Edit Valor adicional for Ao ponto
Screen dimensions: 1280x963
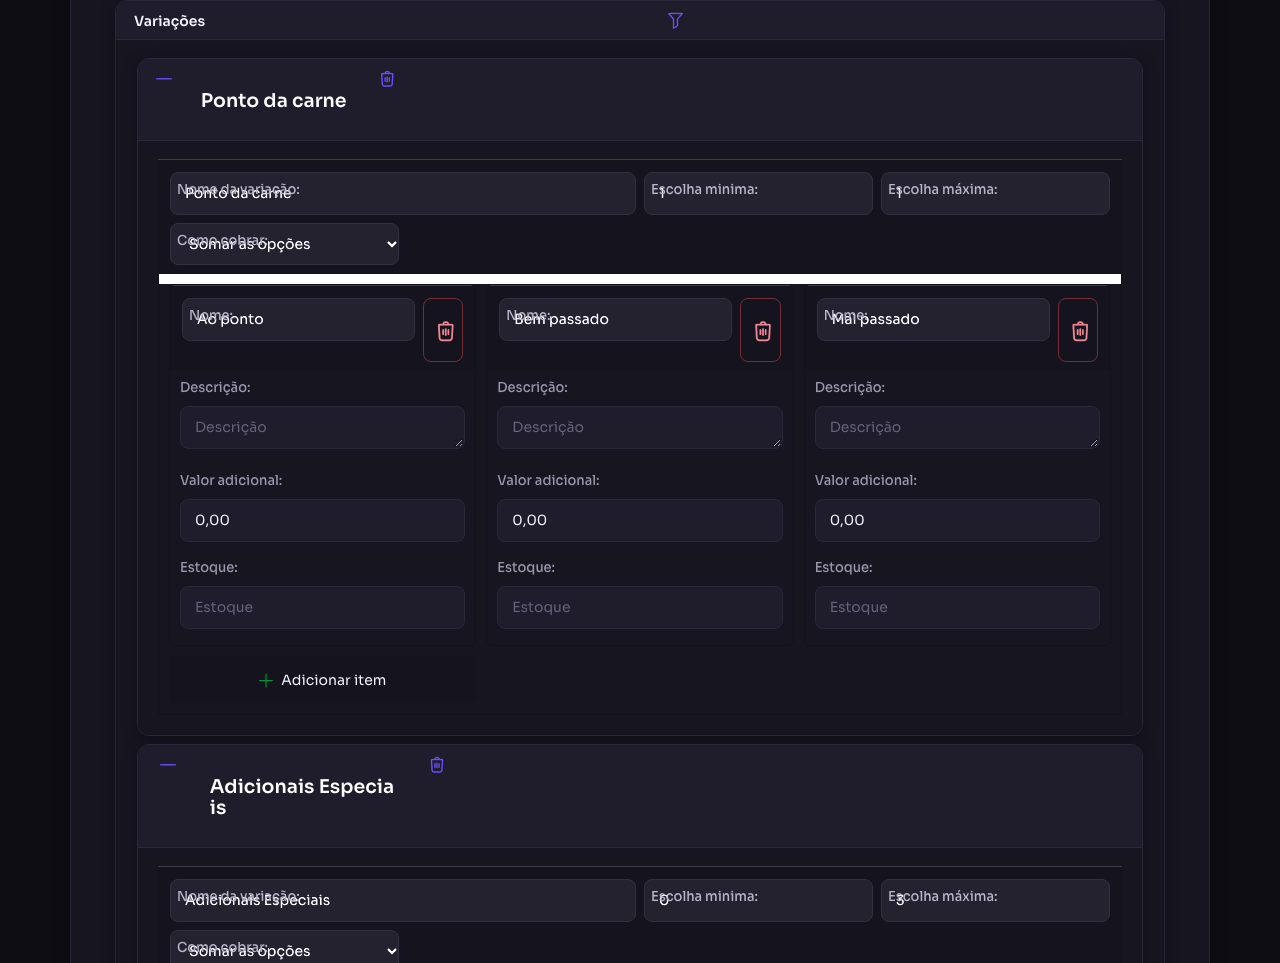point(322,520)
